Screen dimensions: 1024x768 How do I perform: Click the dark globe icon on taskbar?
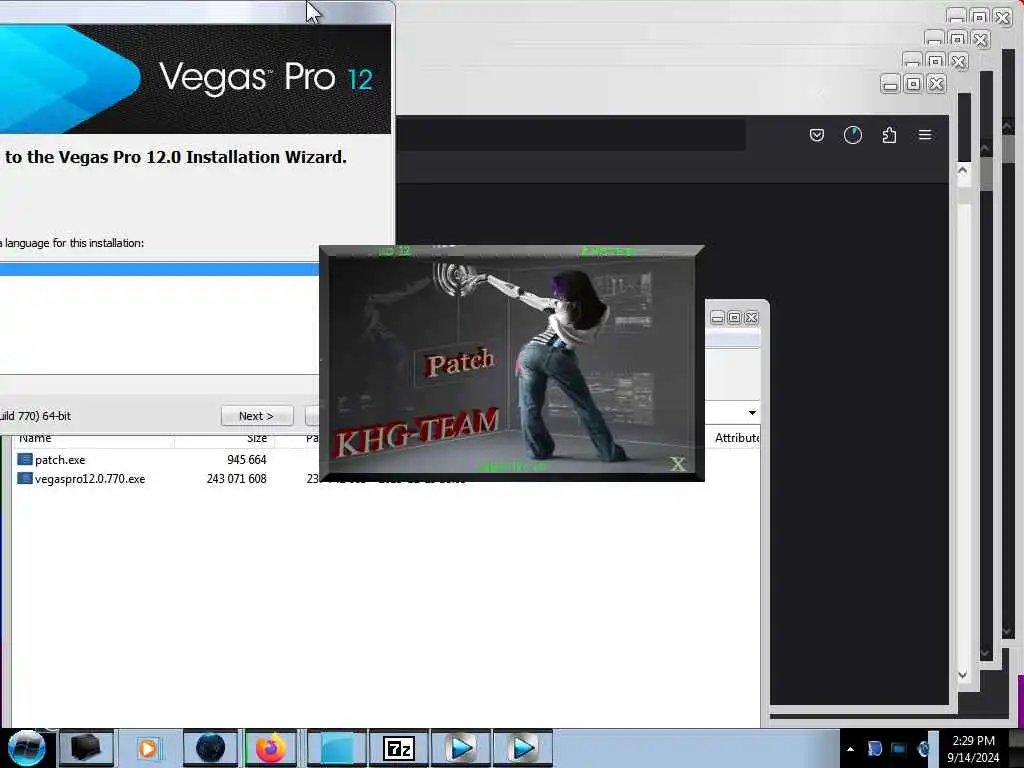(x=210, y=748)
